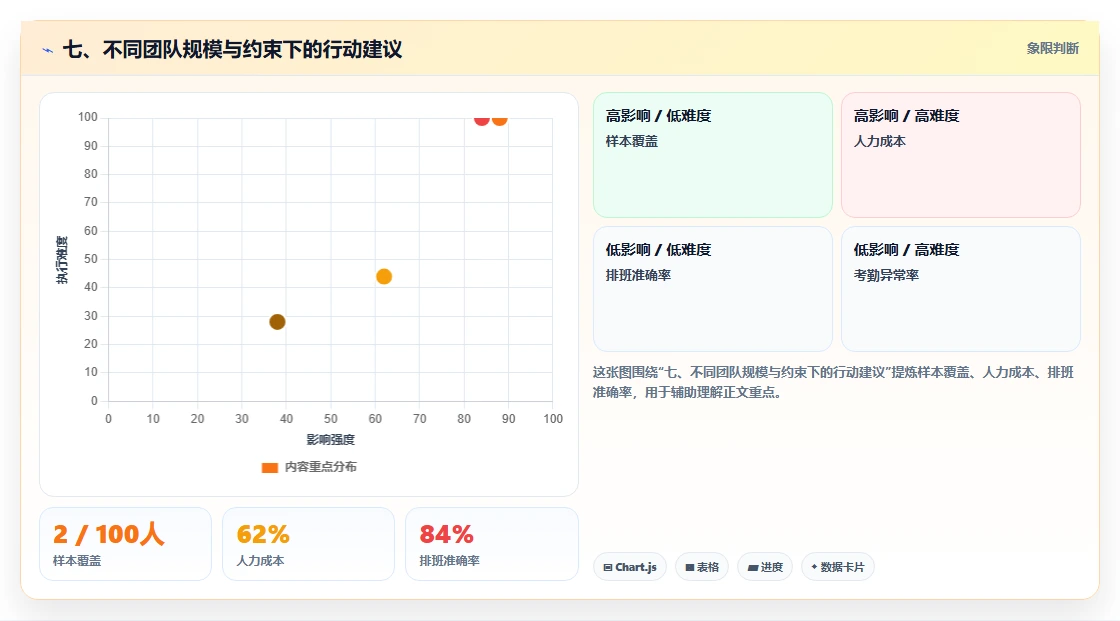The height and width of the screenshot is (621, 1120).
Task: Select the 低影响 / 高难度 quadrant card
Action: click(x=961, y=289)
